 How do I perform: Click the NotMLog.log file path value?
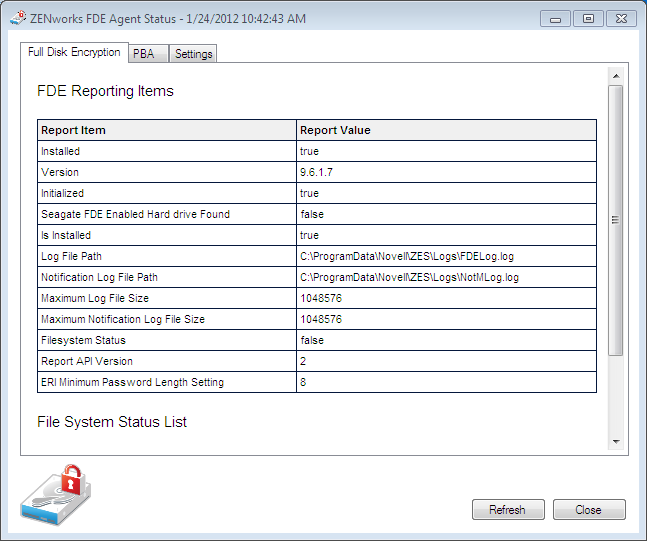point(409,277)
